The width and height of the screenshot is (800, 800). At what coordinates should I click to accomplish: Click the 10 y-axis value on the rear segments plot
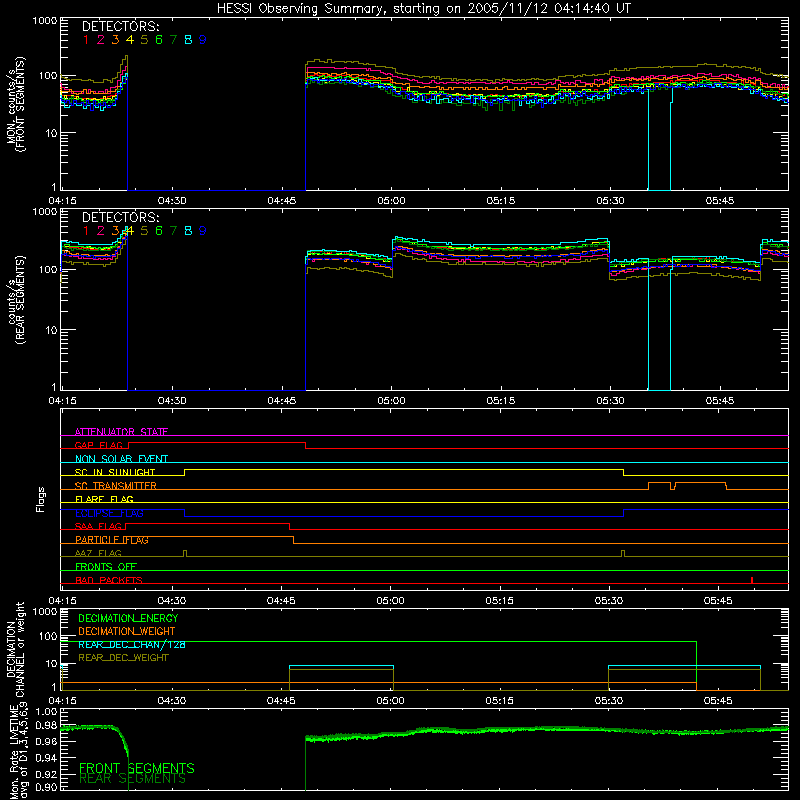click(x=52, y=330)
